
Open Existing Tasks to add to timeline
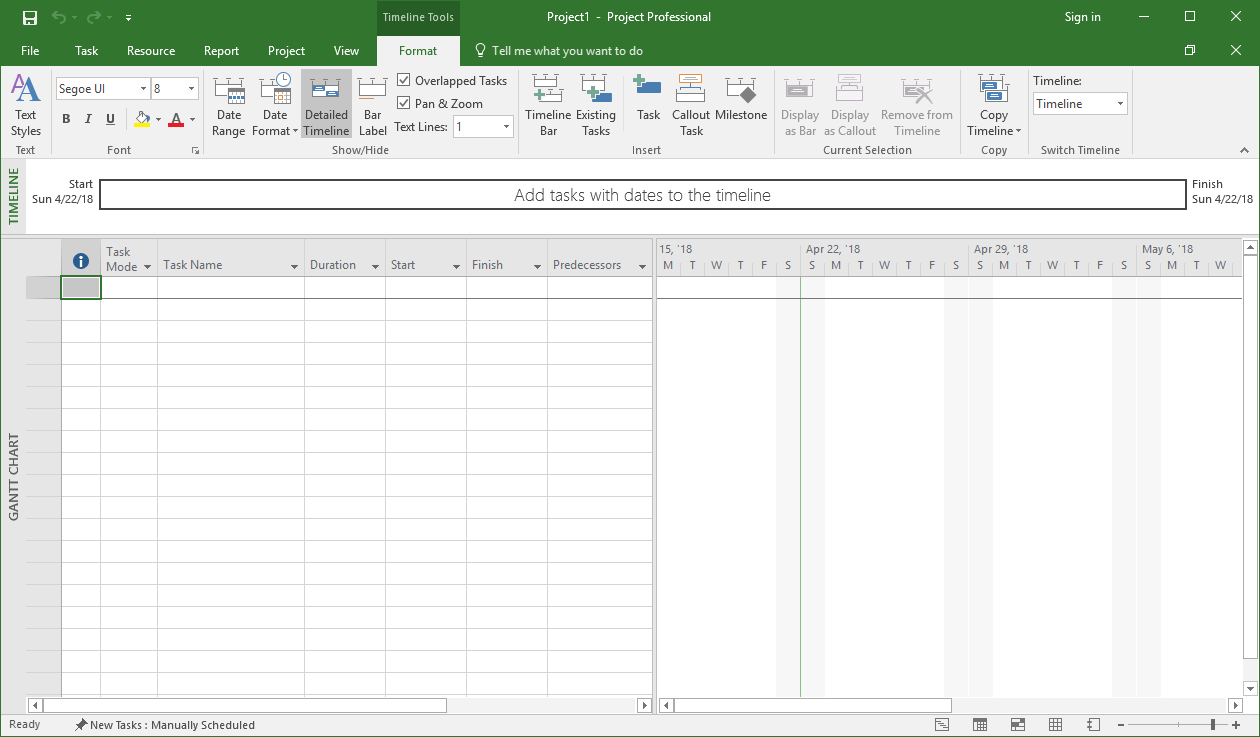596,104
